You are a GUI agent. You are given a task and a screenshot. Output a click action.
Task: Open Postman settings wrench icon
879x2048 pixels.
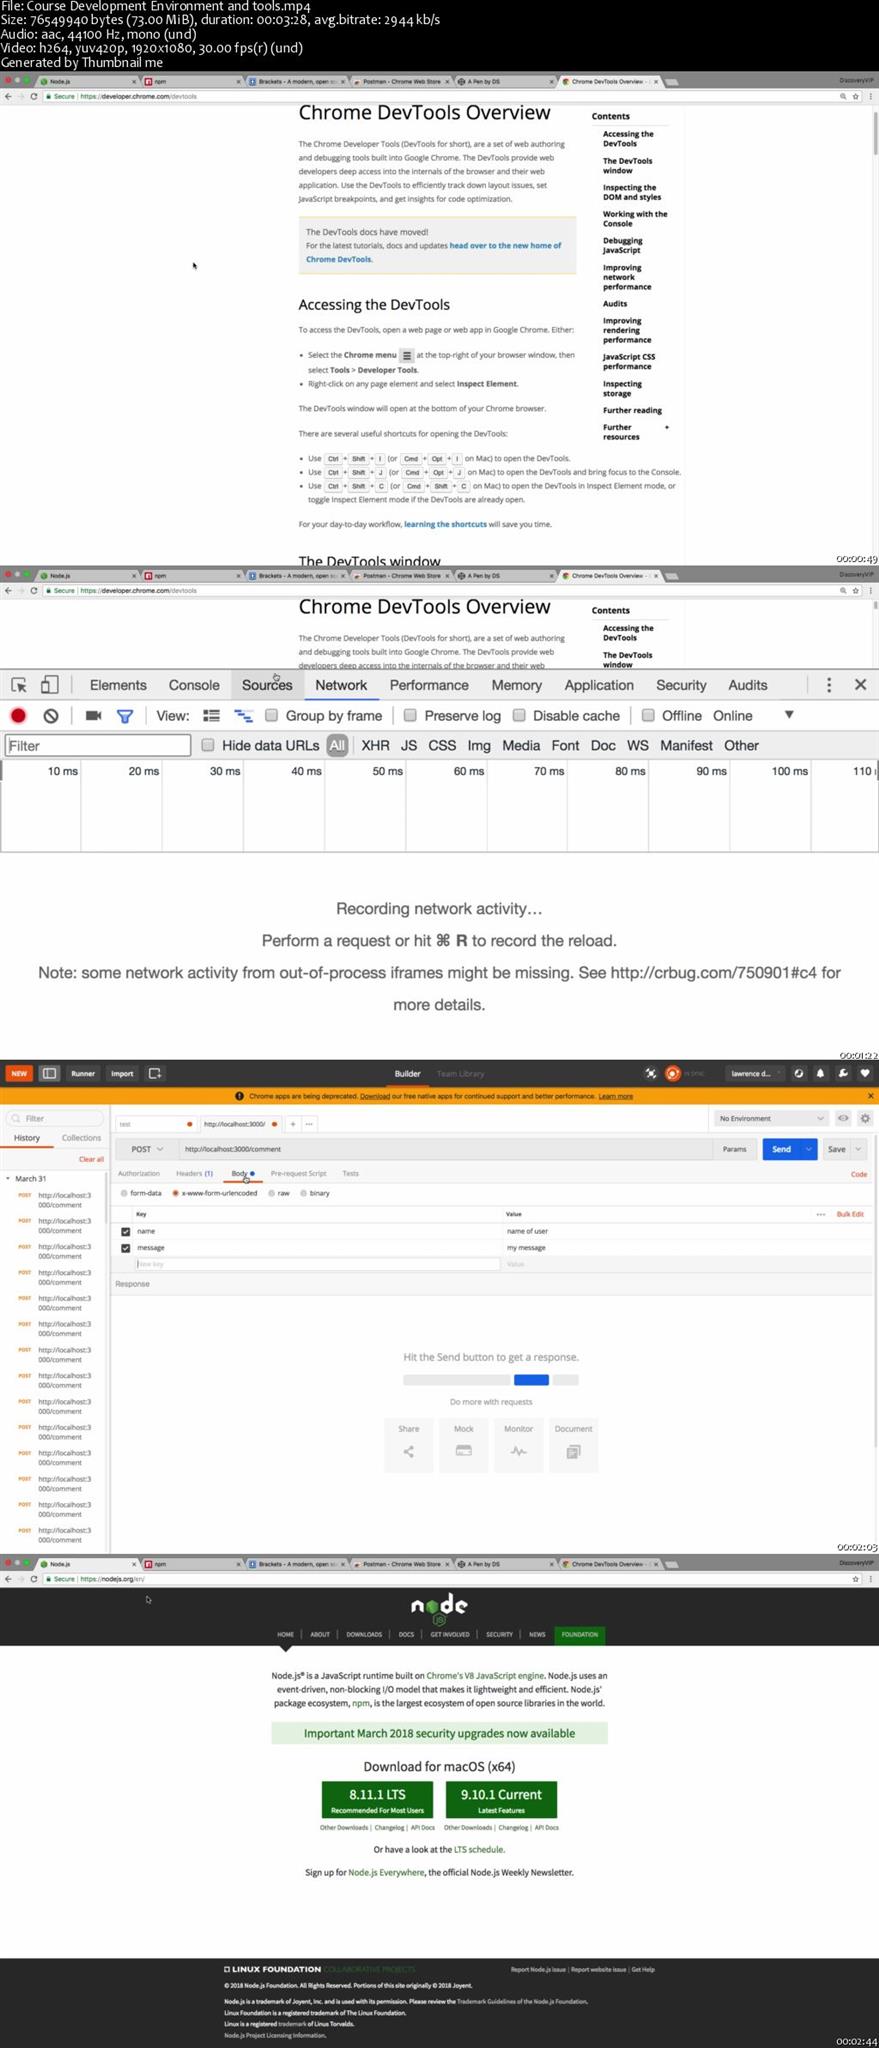(843, 1073)
